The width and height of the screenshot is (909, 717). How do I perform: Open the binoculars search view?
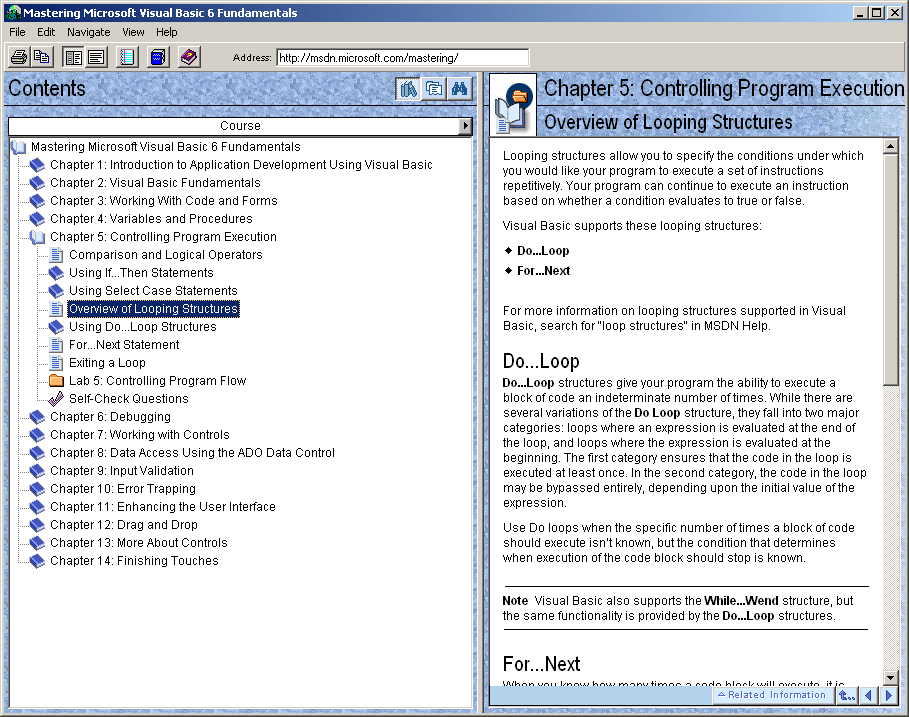pyautogui.click(x=459, y=89)
